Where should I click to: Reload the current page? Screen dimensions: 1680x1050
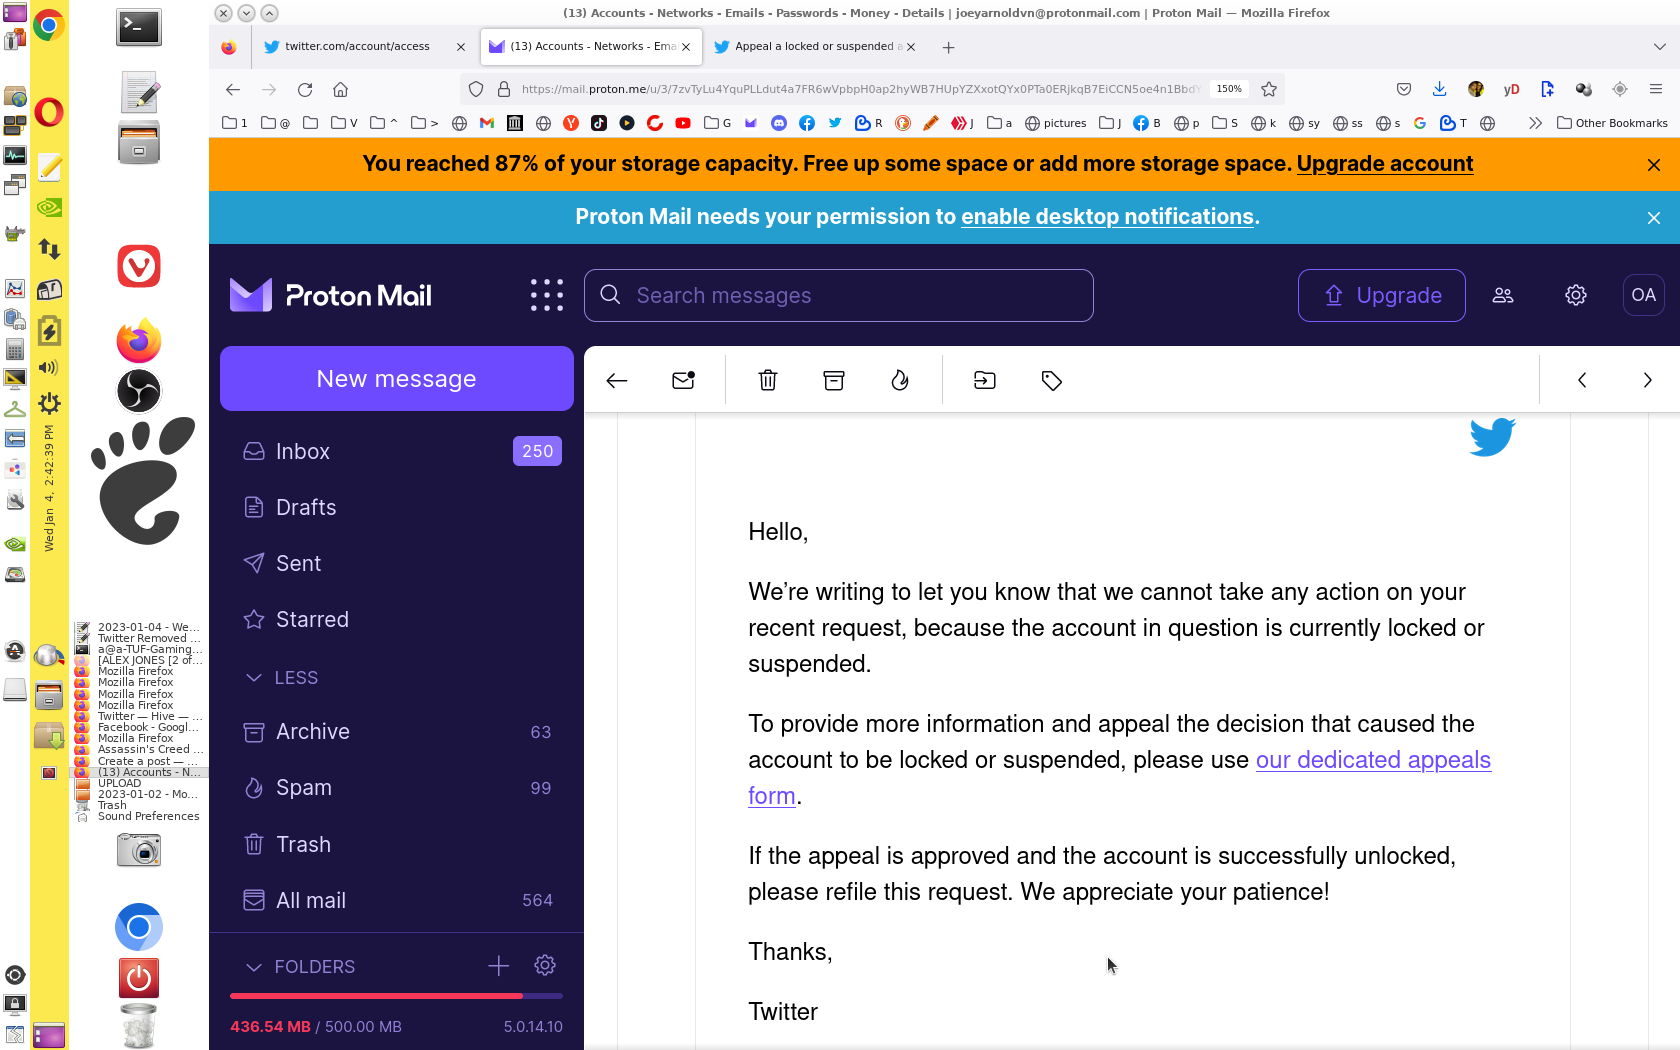pyautogui.click(x=305, y=89)
